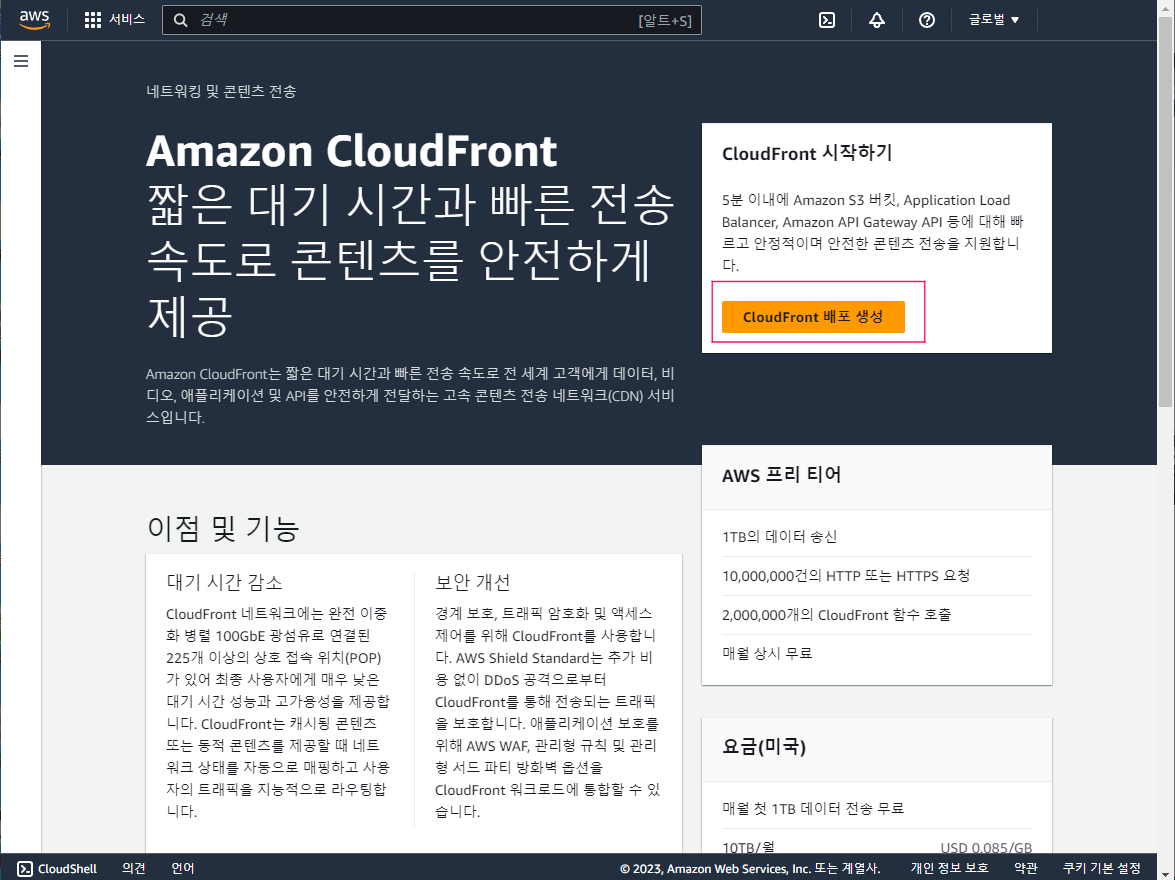
Task: Click 1TB의 데이터 송신 row
Action: pos(876,537)
